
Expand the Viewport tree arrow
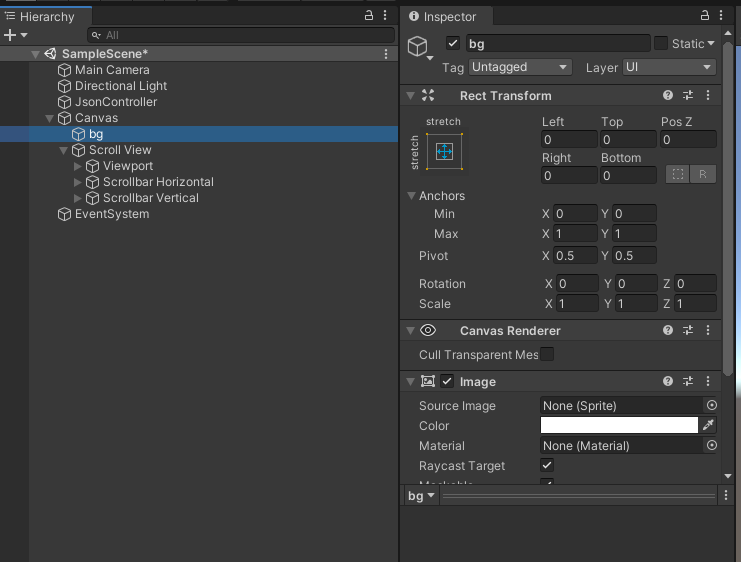pos(78,166)
